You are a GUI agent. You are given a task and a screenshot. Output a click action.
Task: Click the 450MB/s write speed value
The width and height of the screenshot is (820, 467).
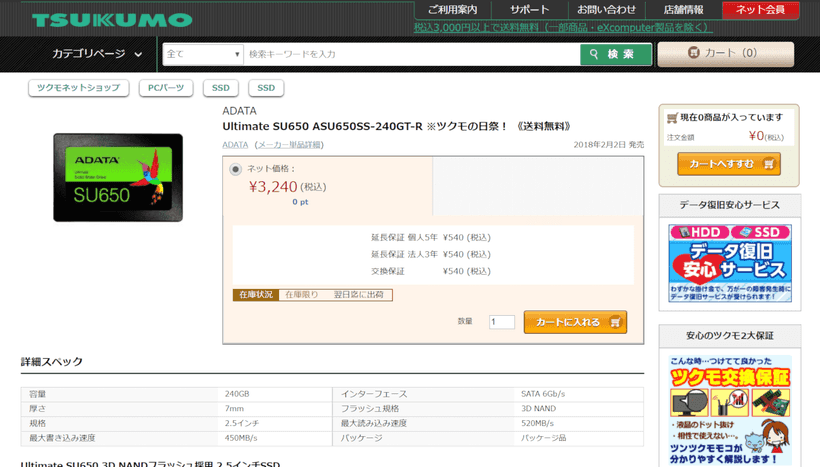[241, 438]
